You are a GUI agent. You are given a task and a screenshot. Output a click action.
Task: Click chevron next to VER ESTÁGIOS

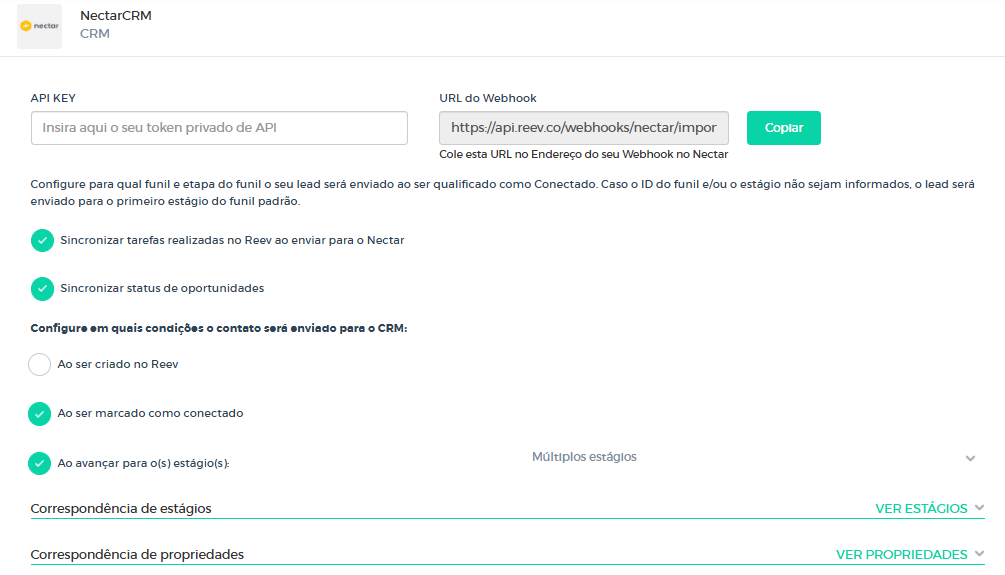tap(979, 508)
